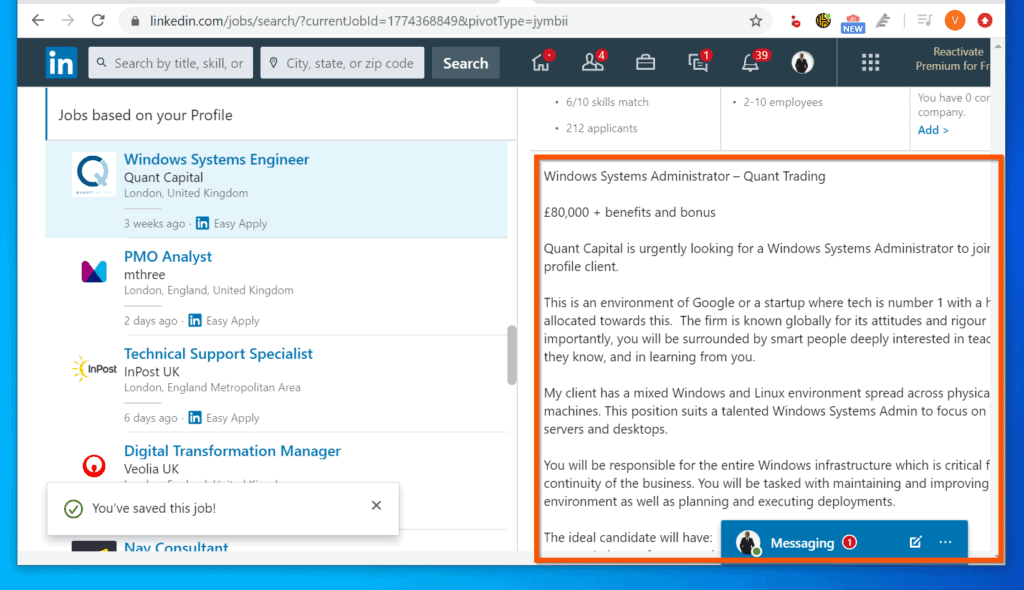The image size is (1024, 590).
Task: Click the '6/10 skills match' text
Action: click(x=607, y=103)
